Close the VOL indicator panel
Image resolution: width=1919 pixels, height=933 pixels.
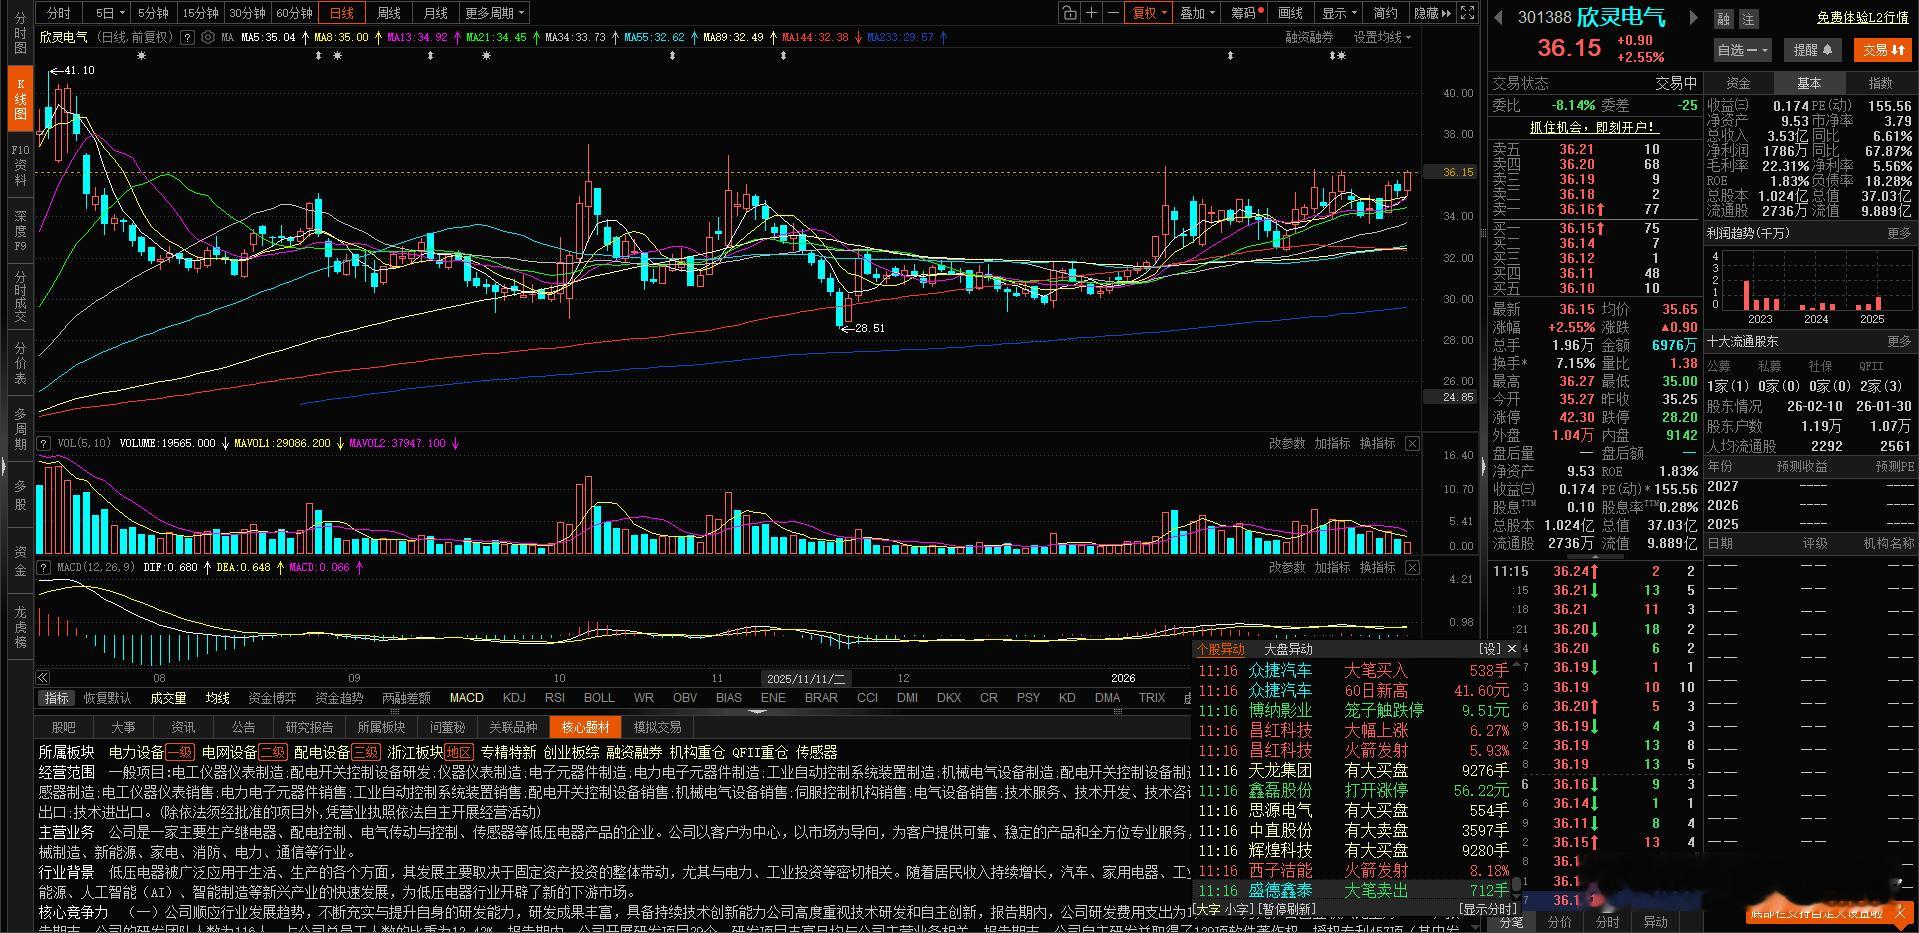pos(1412,443)
